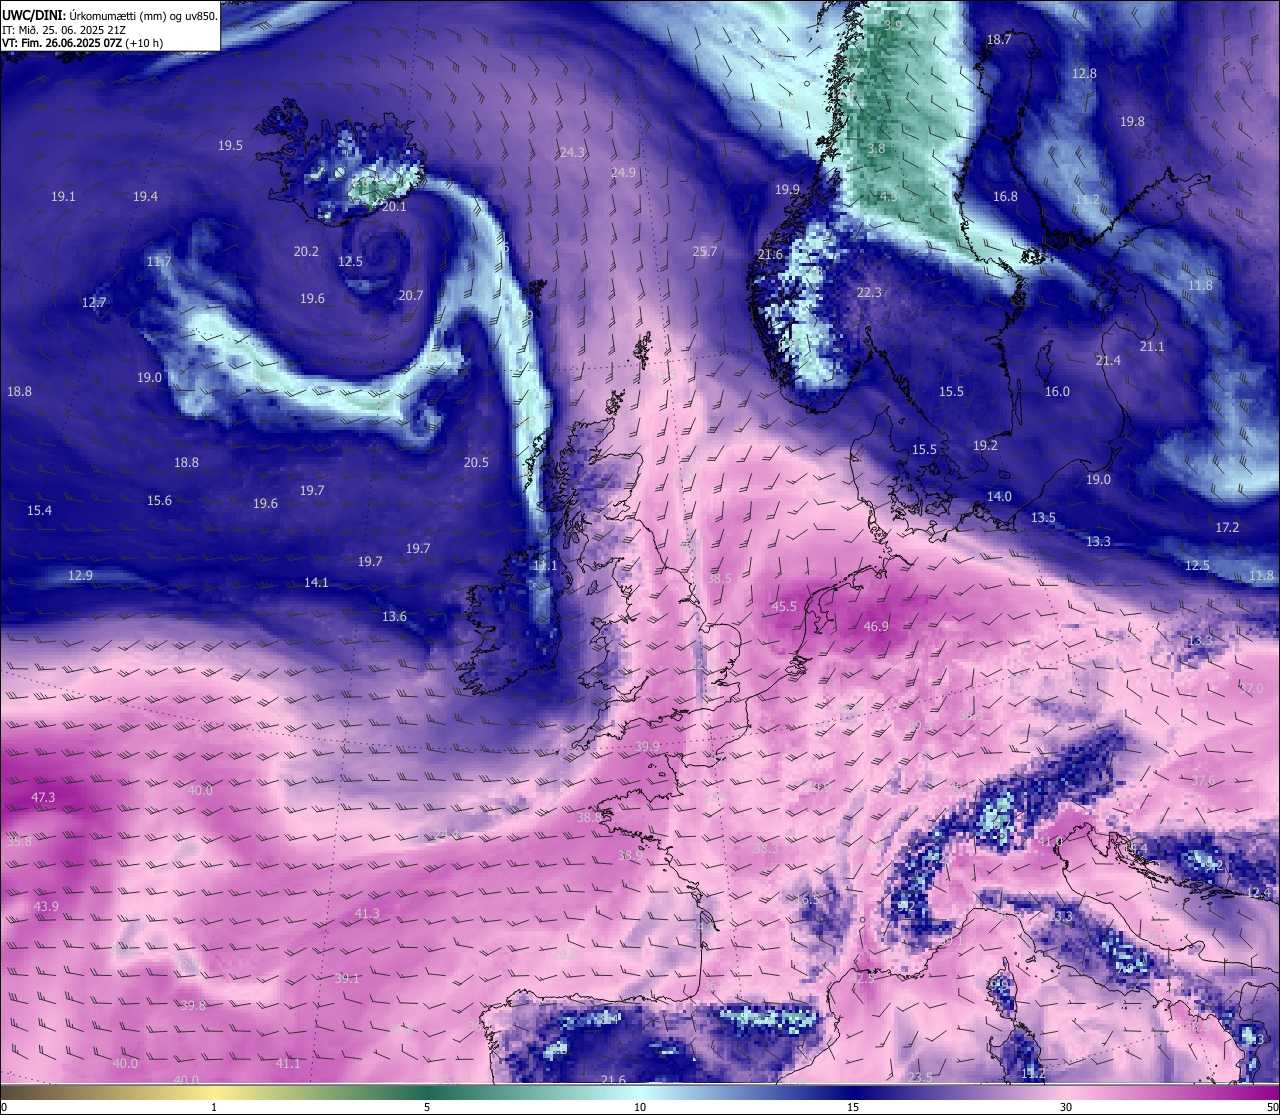1280x1115 pixels.
Task: Click the 15.6 value on the map
Action: point(159,500)
